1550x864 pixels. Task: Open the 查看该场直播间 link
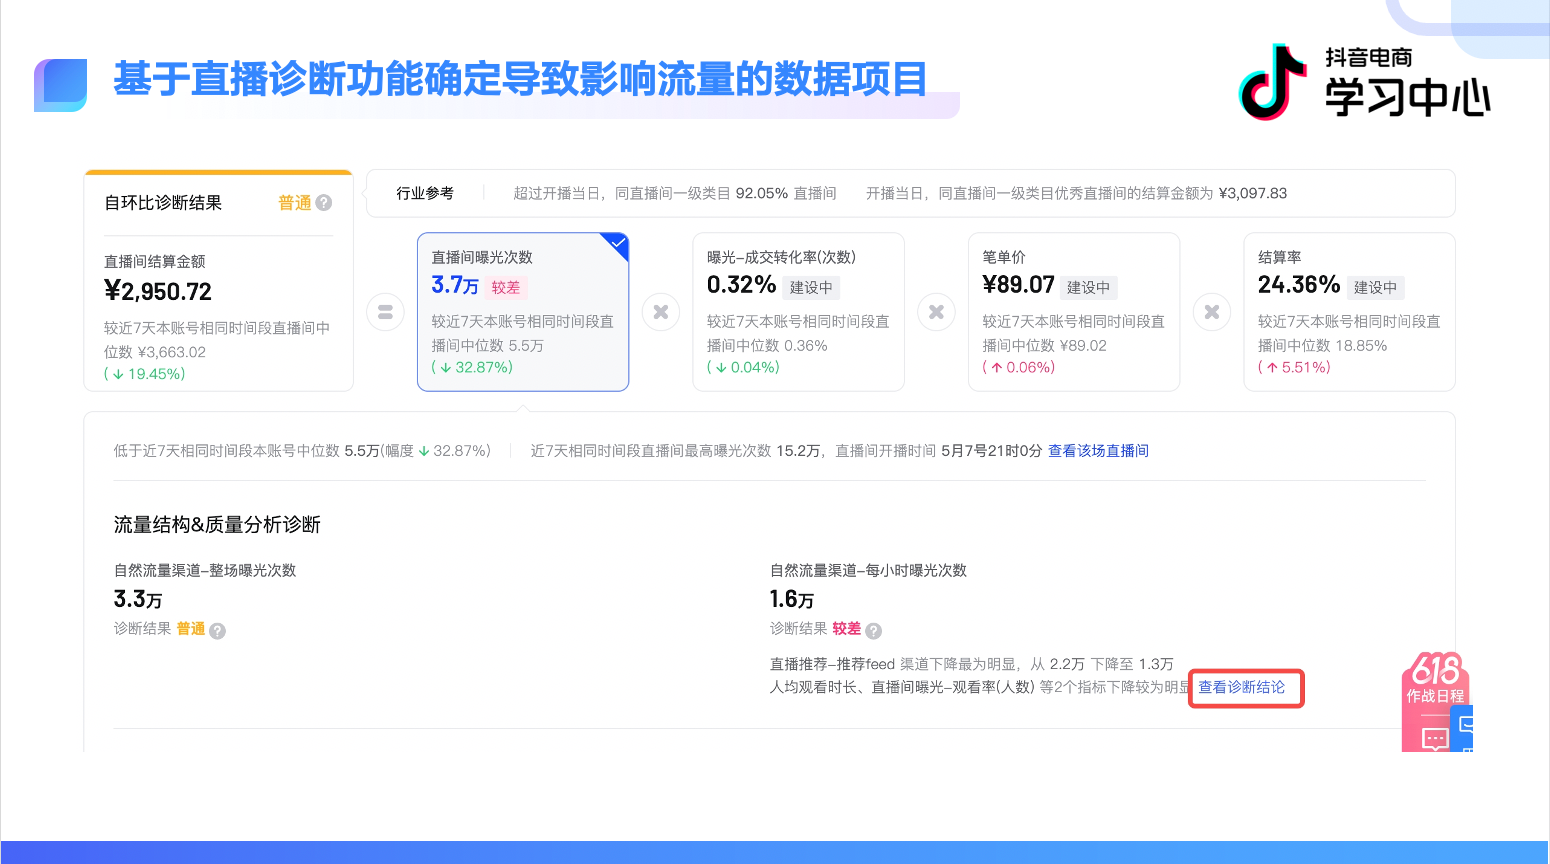pos(1098,451)
